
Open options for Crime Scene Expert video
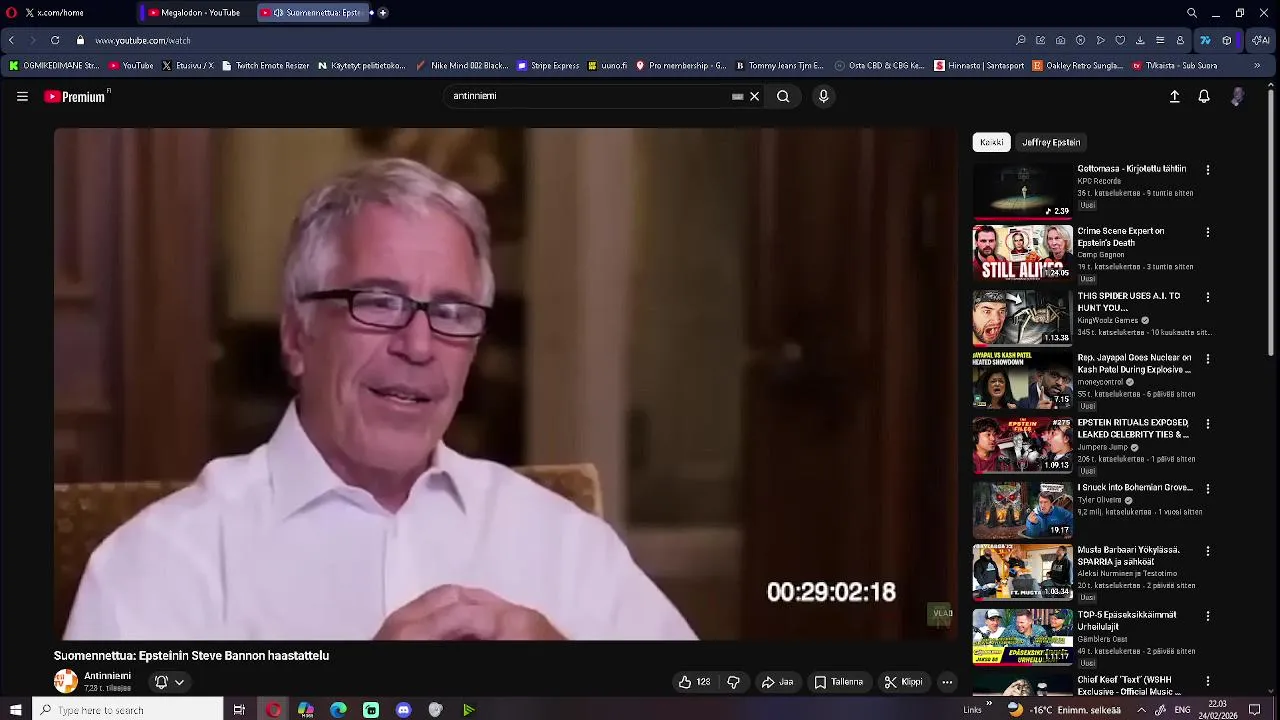1207,232
